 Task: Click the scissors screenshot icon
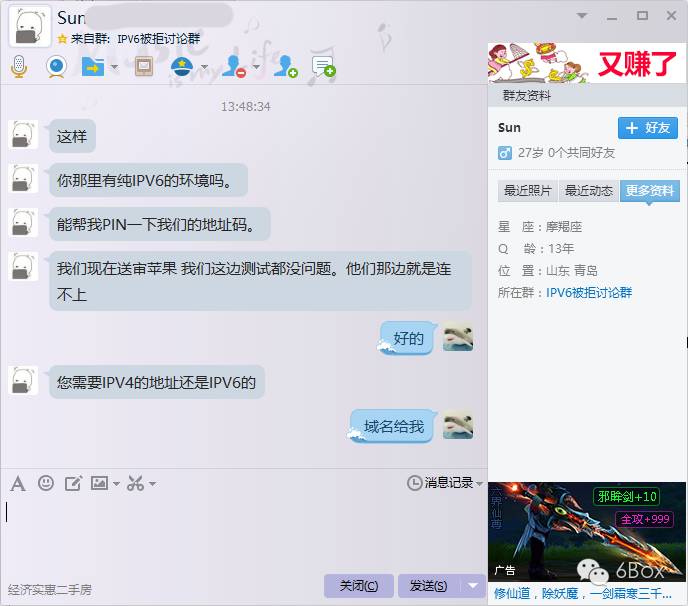point(135,483)
